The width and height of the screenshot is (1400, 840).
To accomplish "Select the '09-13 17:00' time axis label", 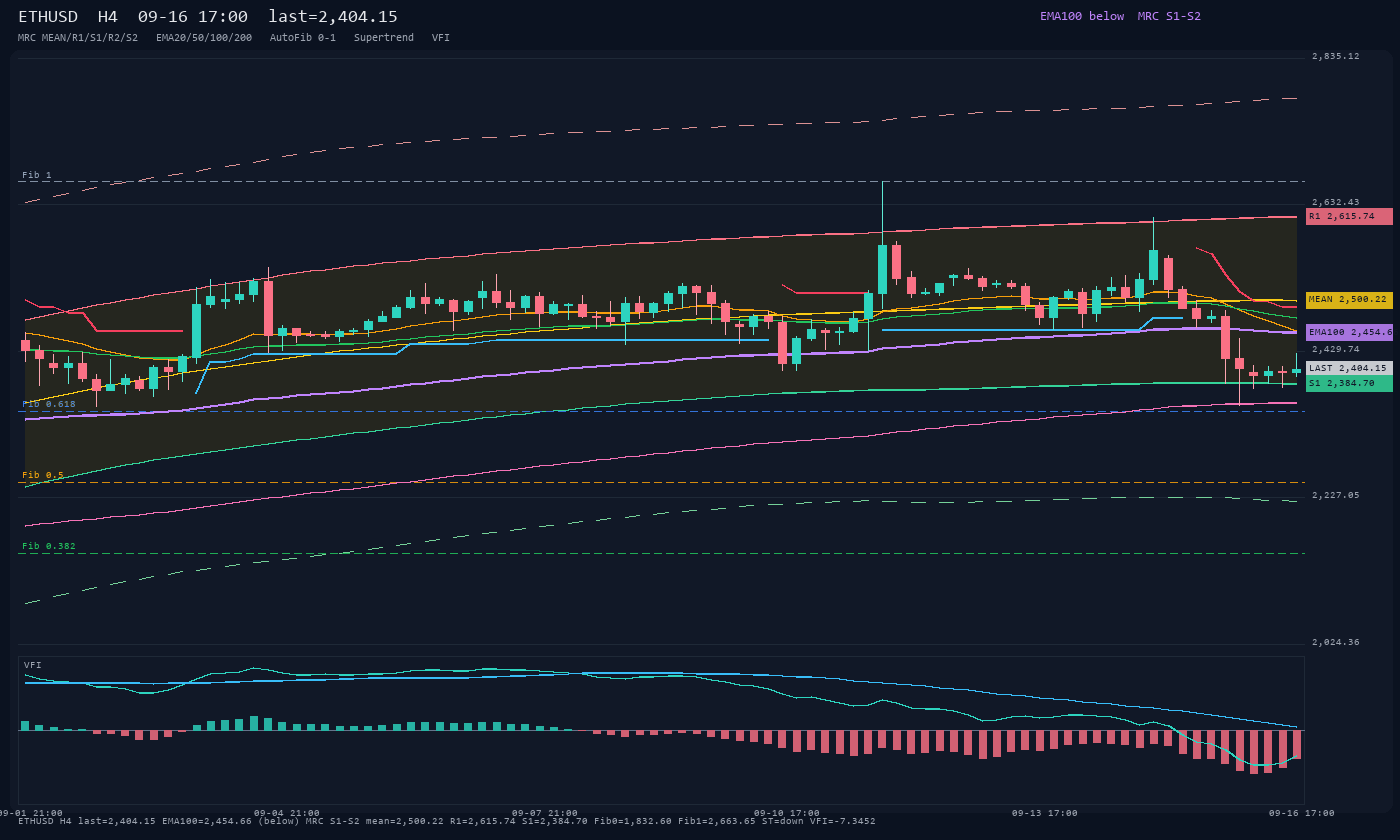I will pos(1045,813).
